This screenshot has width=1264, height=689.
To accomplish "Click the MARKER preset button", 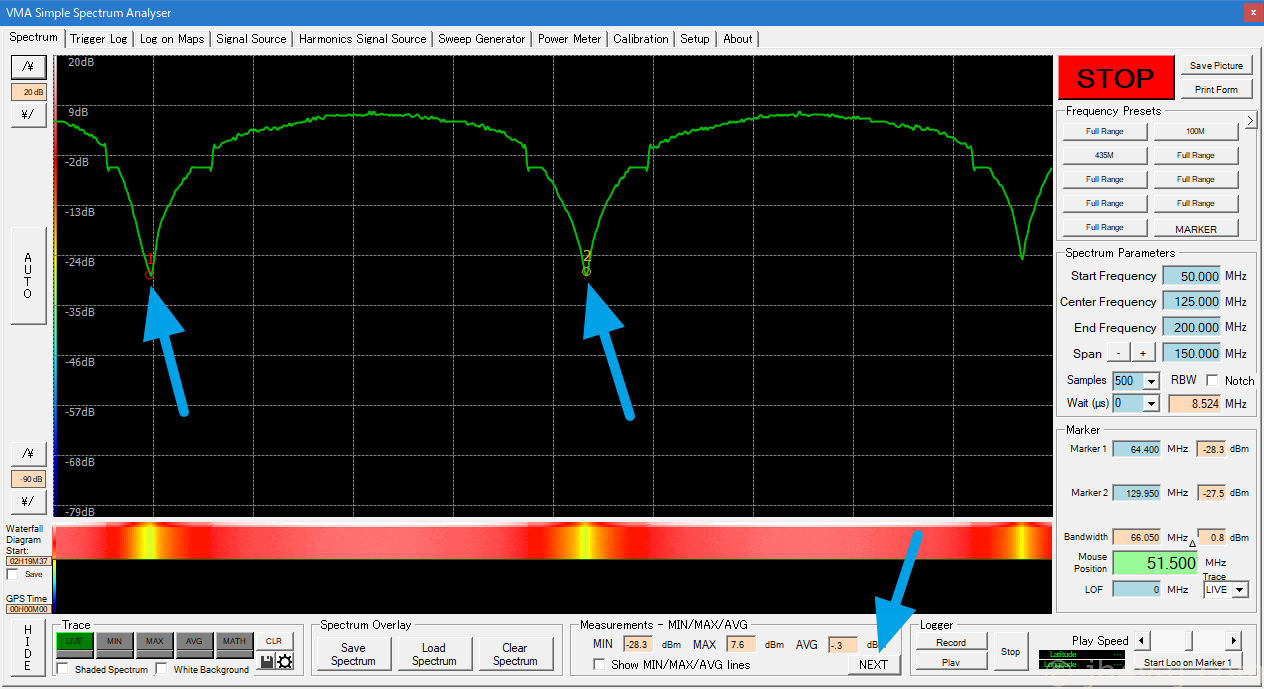I will 1196,228.
